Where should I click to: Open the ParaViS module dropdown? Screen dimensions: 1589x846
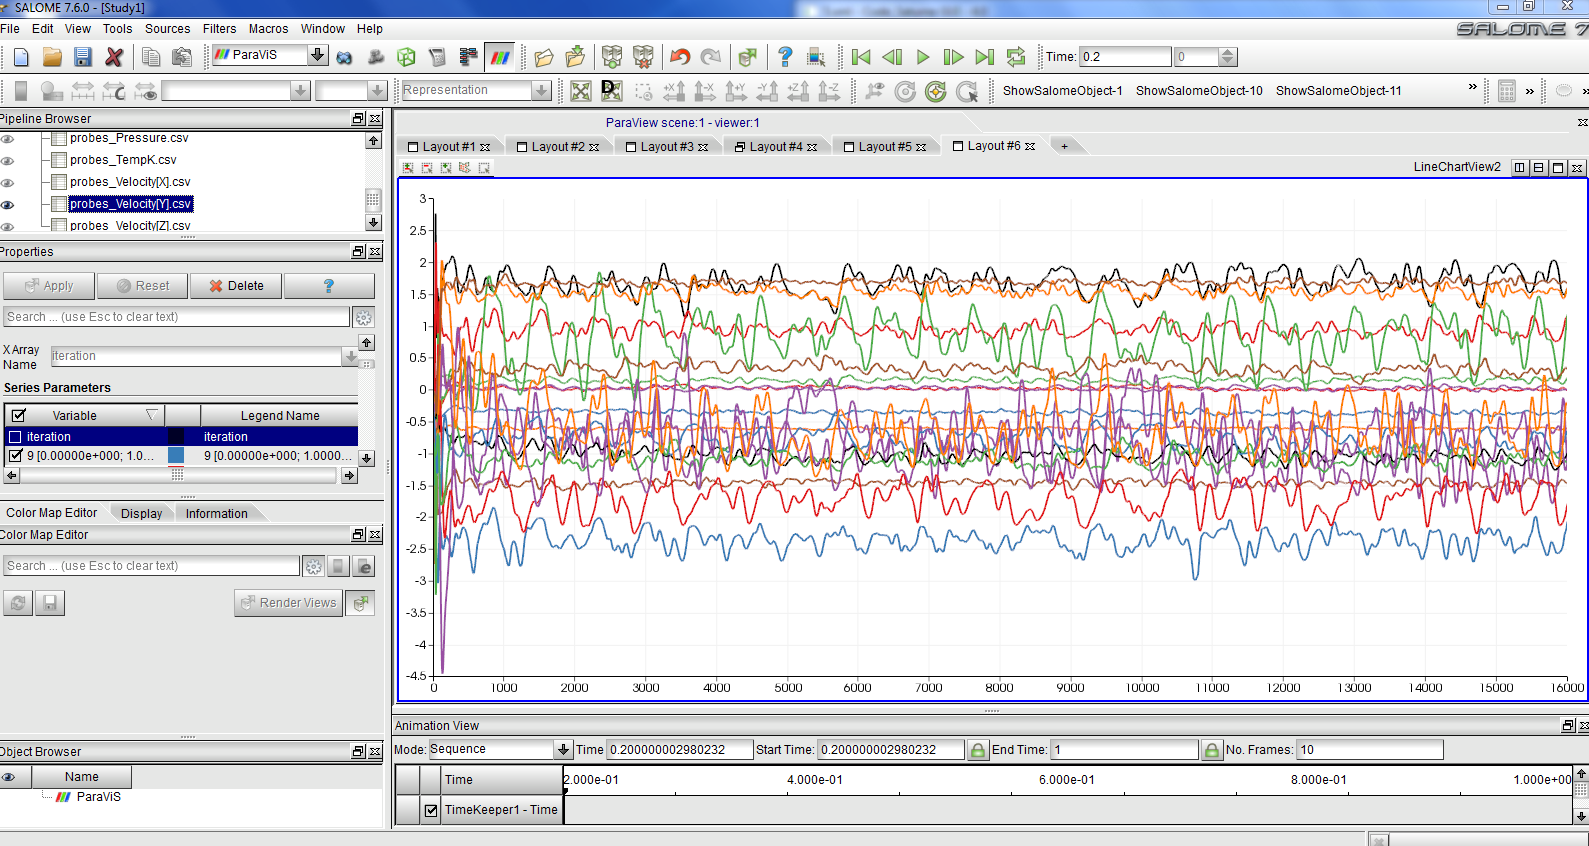coord(317,55)
